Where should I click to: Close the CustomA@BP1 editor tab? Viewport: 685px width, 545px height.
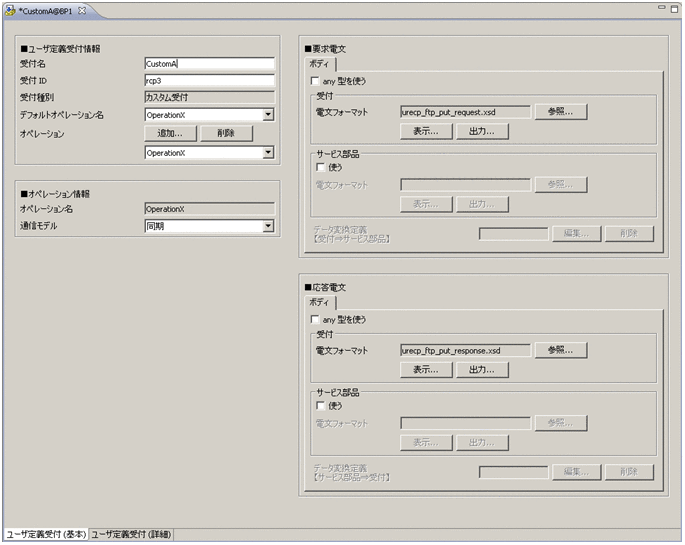pos(83,10)
